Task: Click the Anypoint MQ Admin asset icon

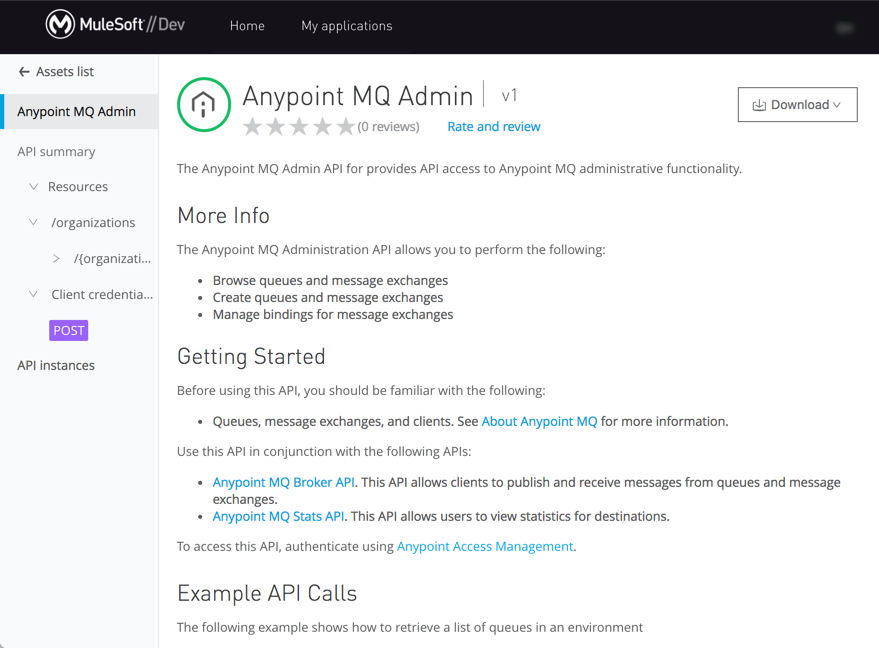Action: 203,104
